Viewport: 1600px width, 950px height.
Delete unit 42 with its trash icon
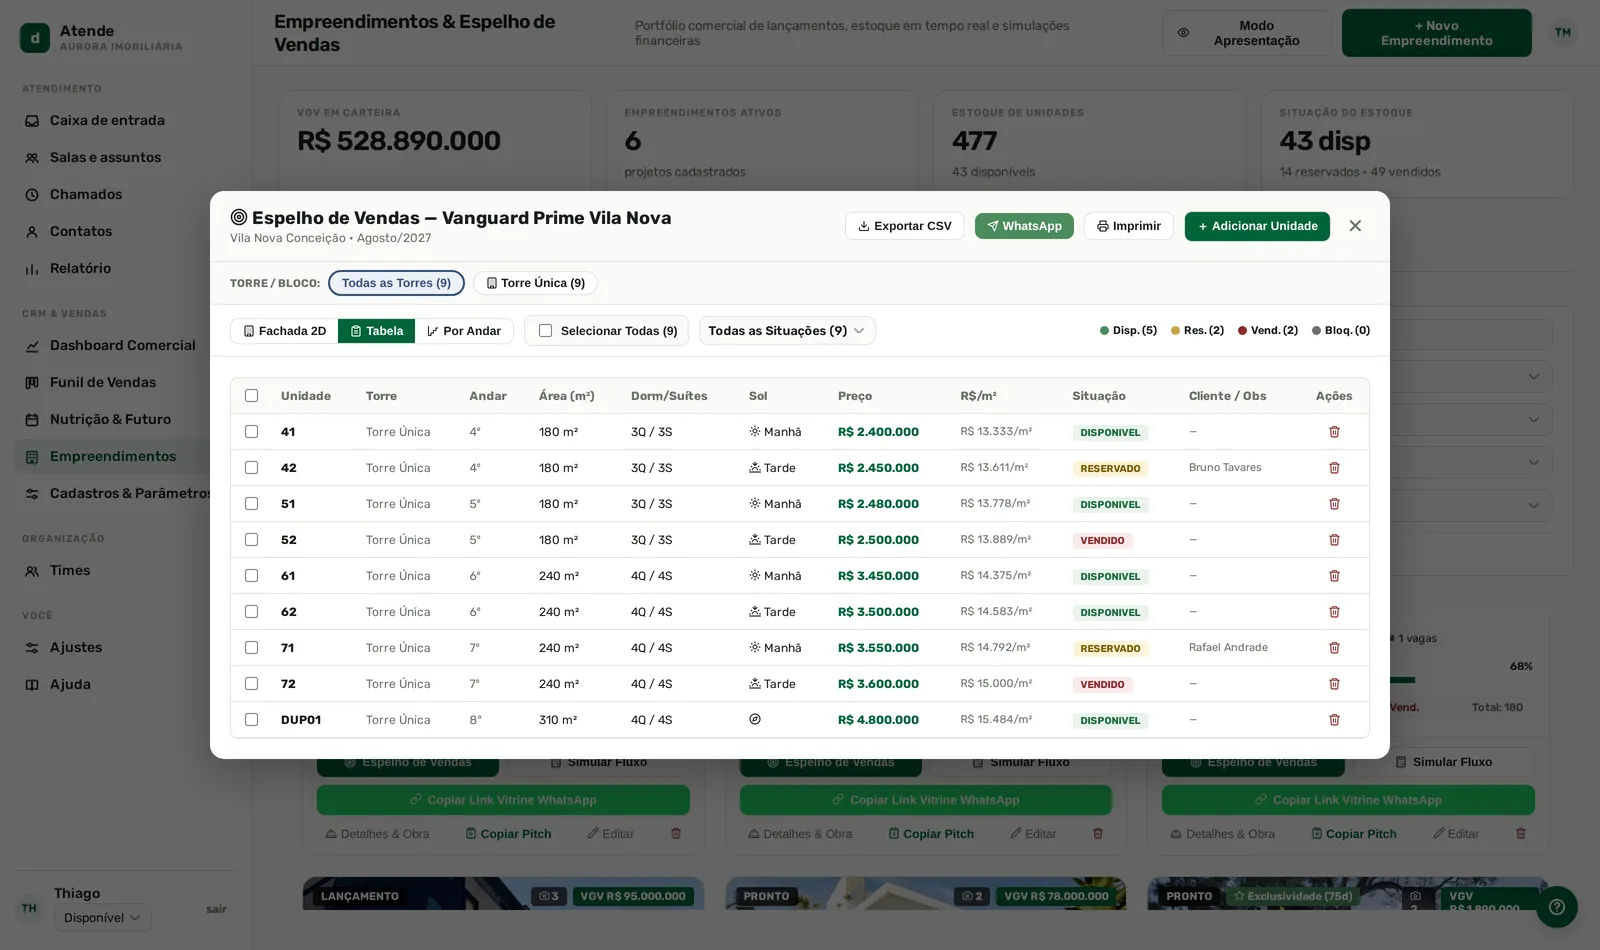point(1334,468)
